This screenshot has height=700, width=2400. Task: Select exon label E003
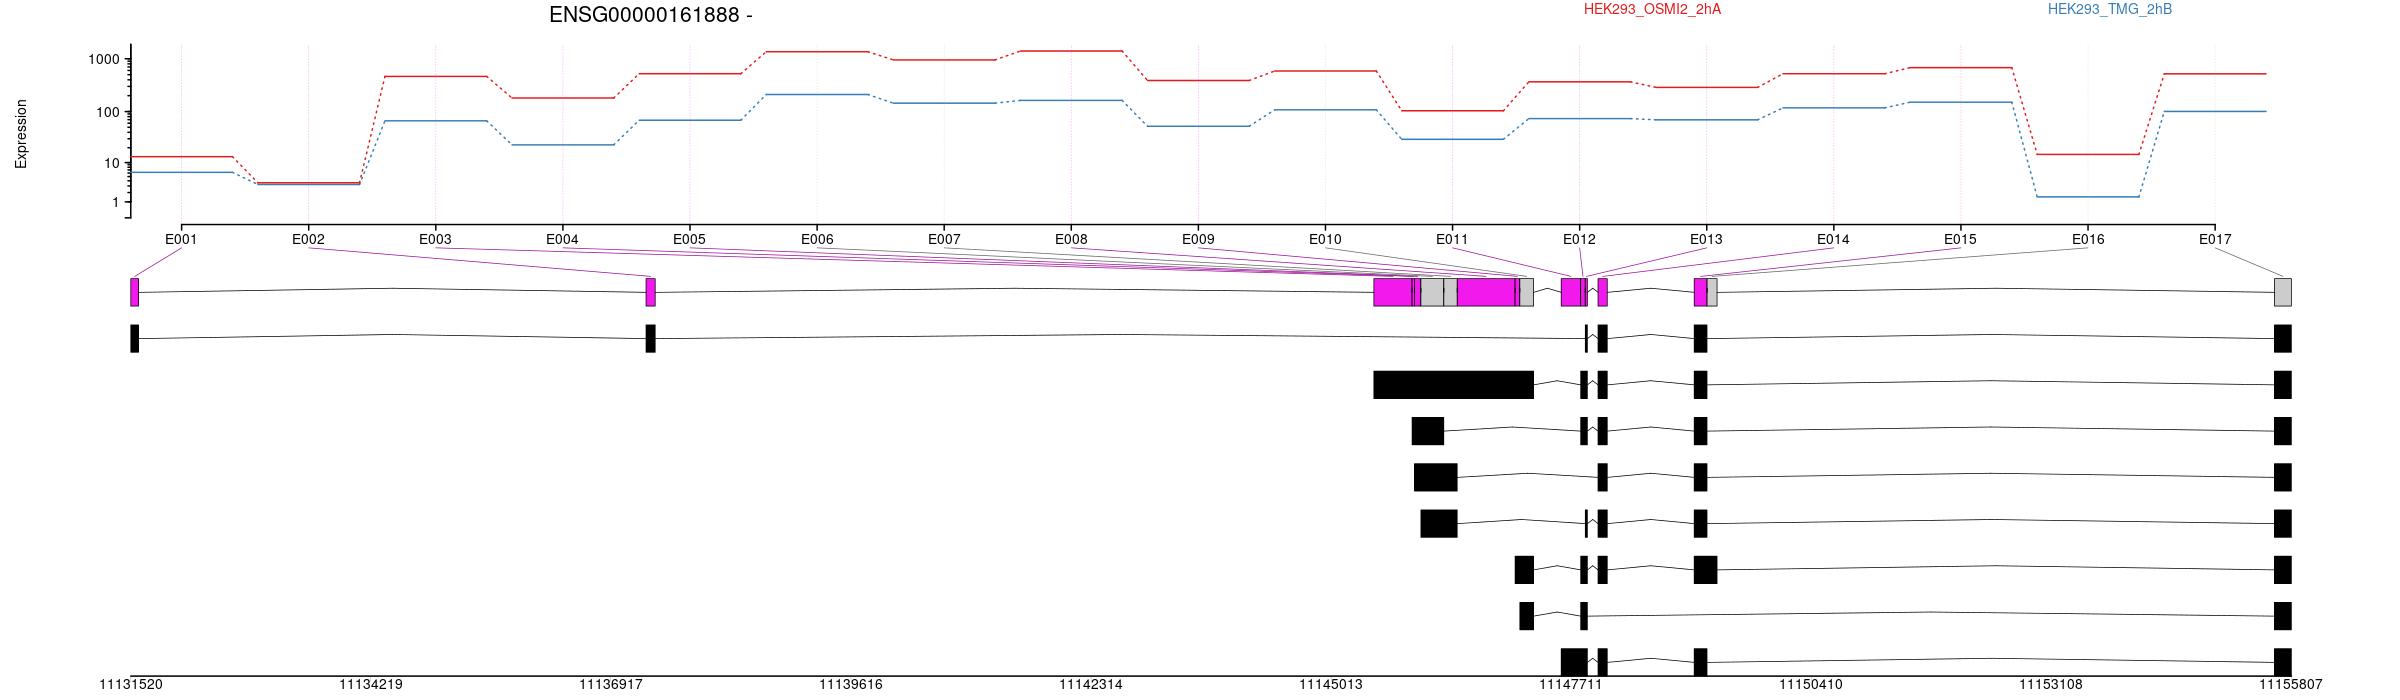[435, 239]
